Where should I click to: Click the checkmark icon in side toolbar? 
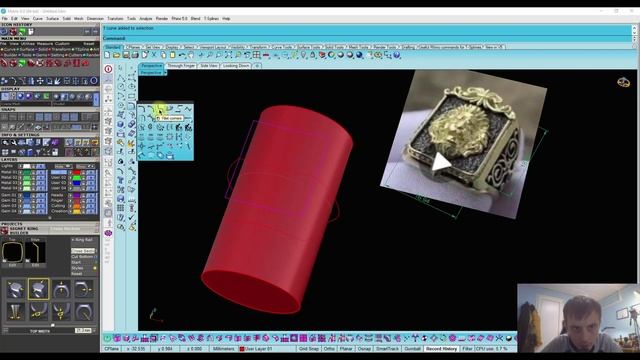coord(132,218)
